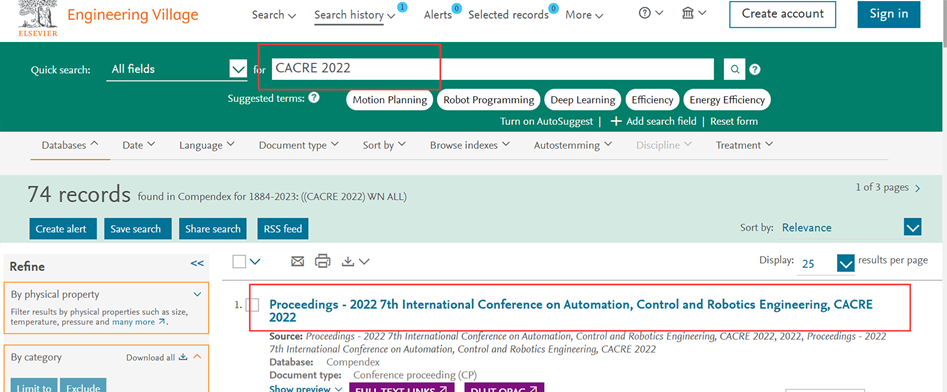Image resolution: width=947 pixels, height=392 pixels.
Task: Click the email results envelope icon
Action: pos(297,262)
